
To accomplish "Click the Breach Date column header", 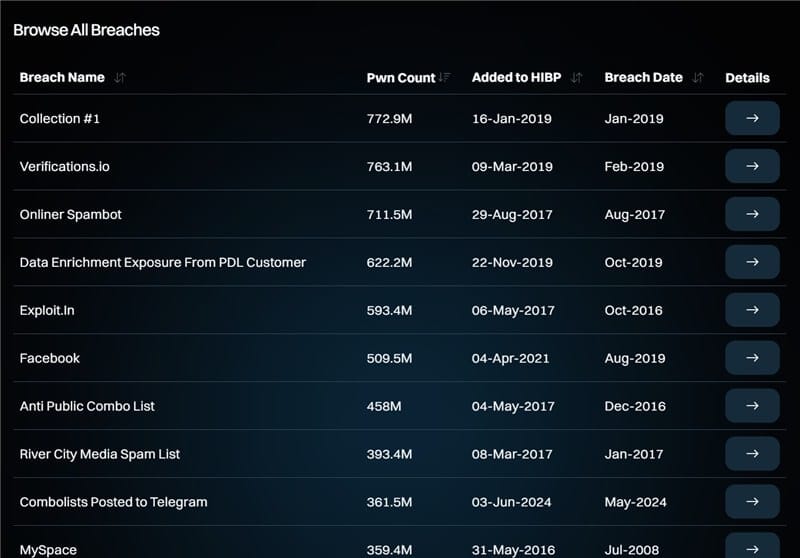I will click(x=643, y=78).
